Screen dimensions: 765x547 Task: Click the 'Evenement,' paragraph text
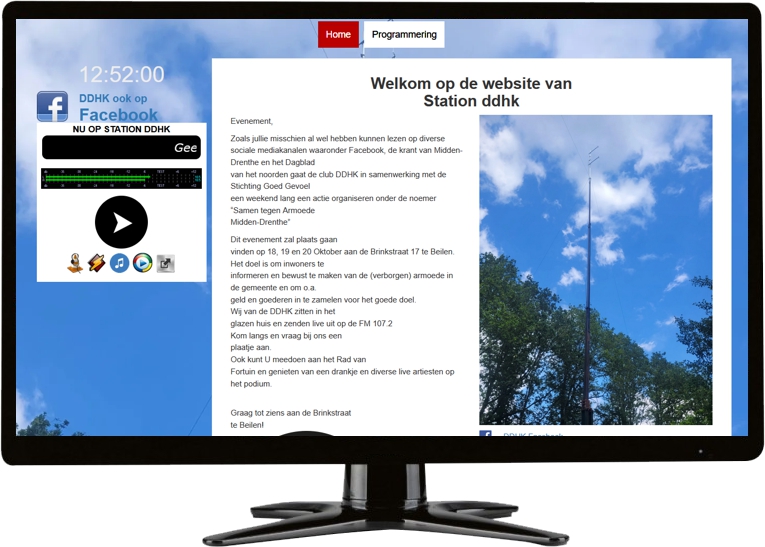click(252, 121)
